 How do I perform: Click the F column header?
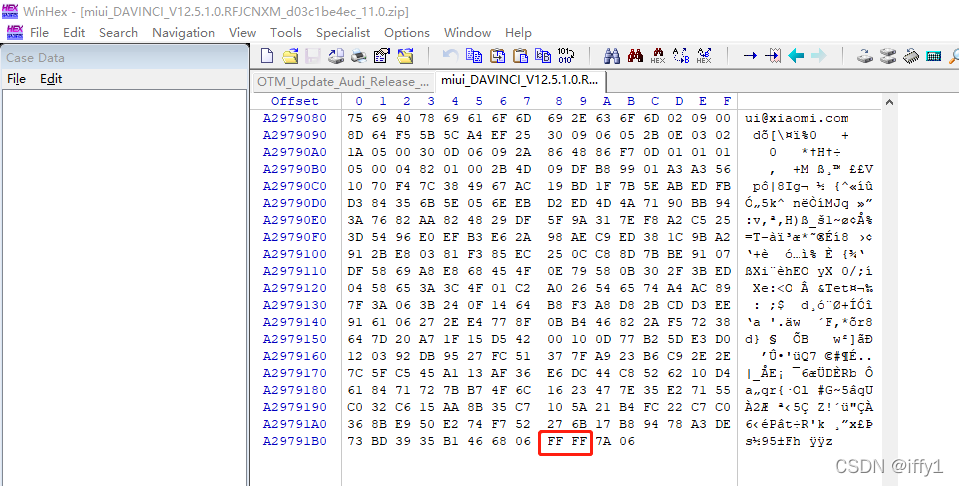727,101
